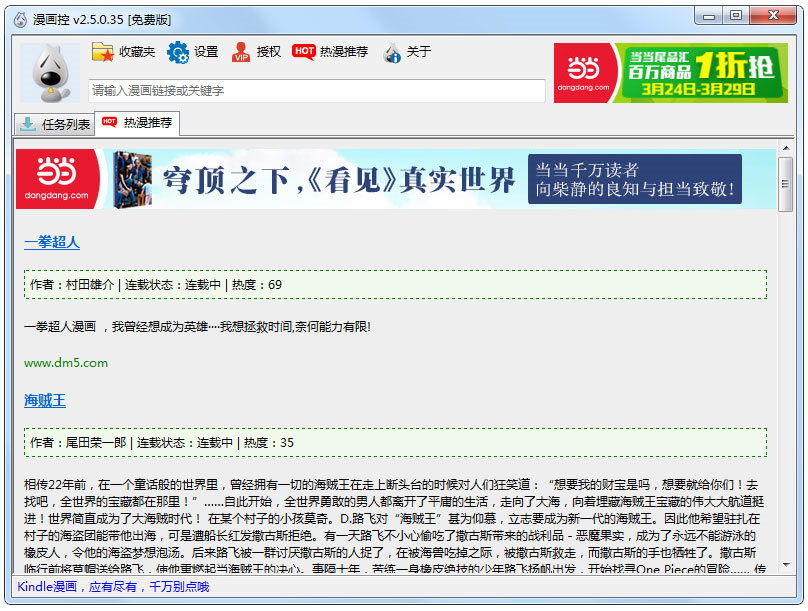Click the vertical scrollbar thumb
Image resolution: width=808 pixels, height=611 pixels.
click(785, 184)
